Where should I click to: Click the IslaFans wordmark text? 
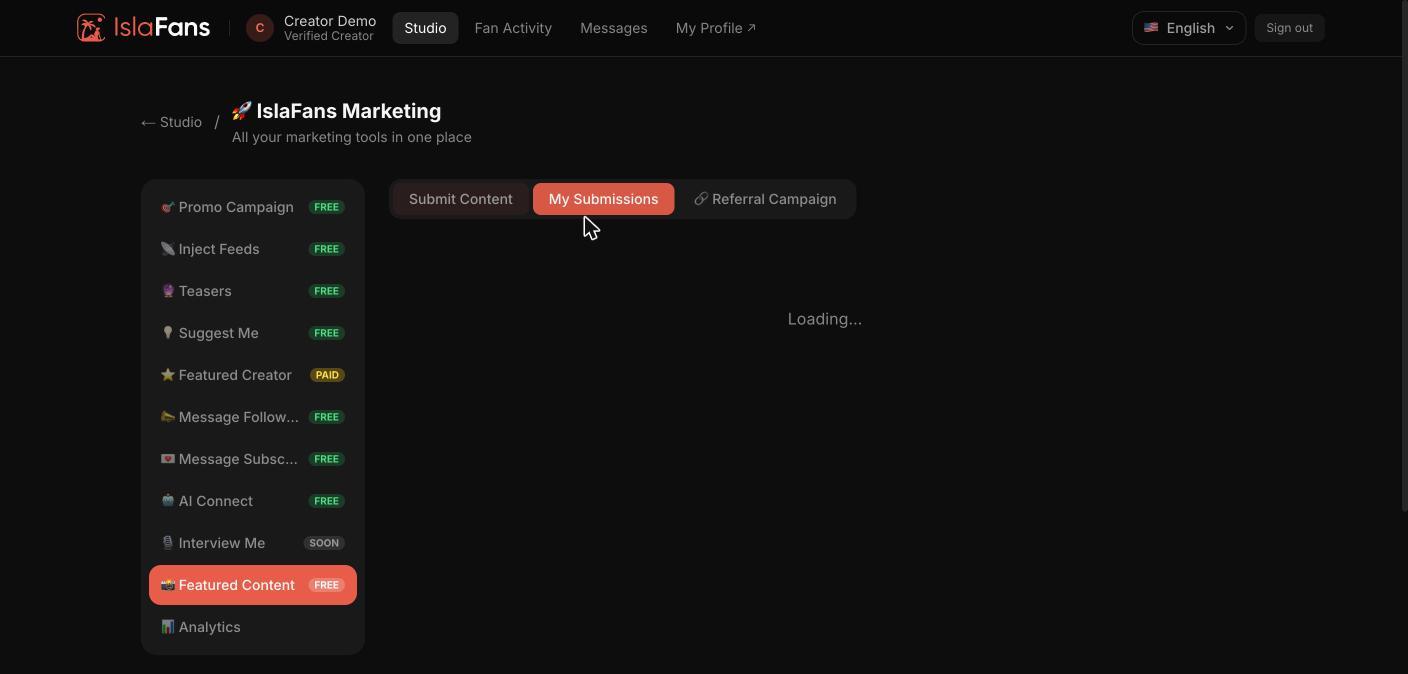click(162, 27)
